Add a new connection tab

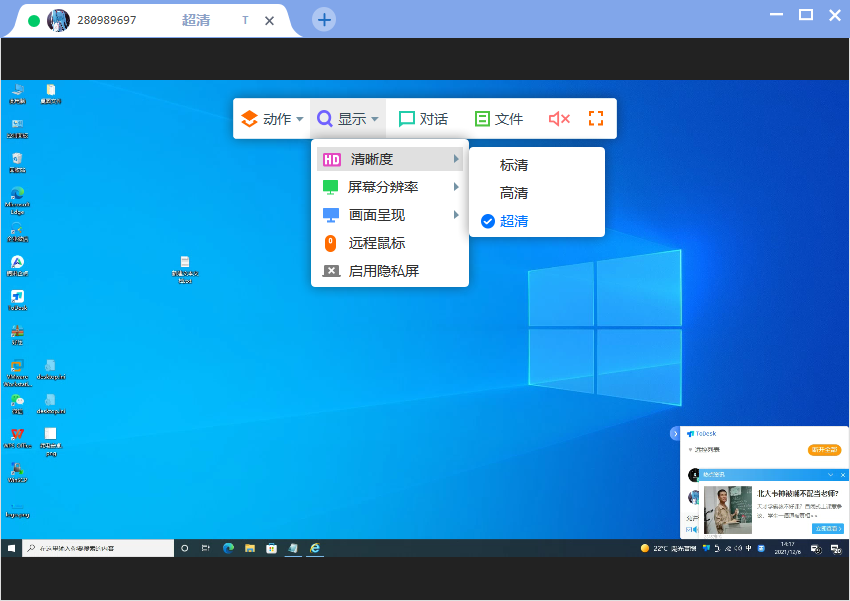click(324, 20)
